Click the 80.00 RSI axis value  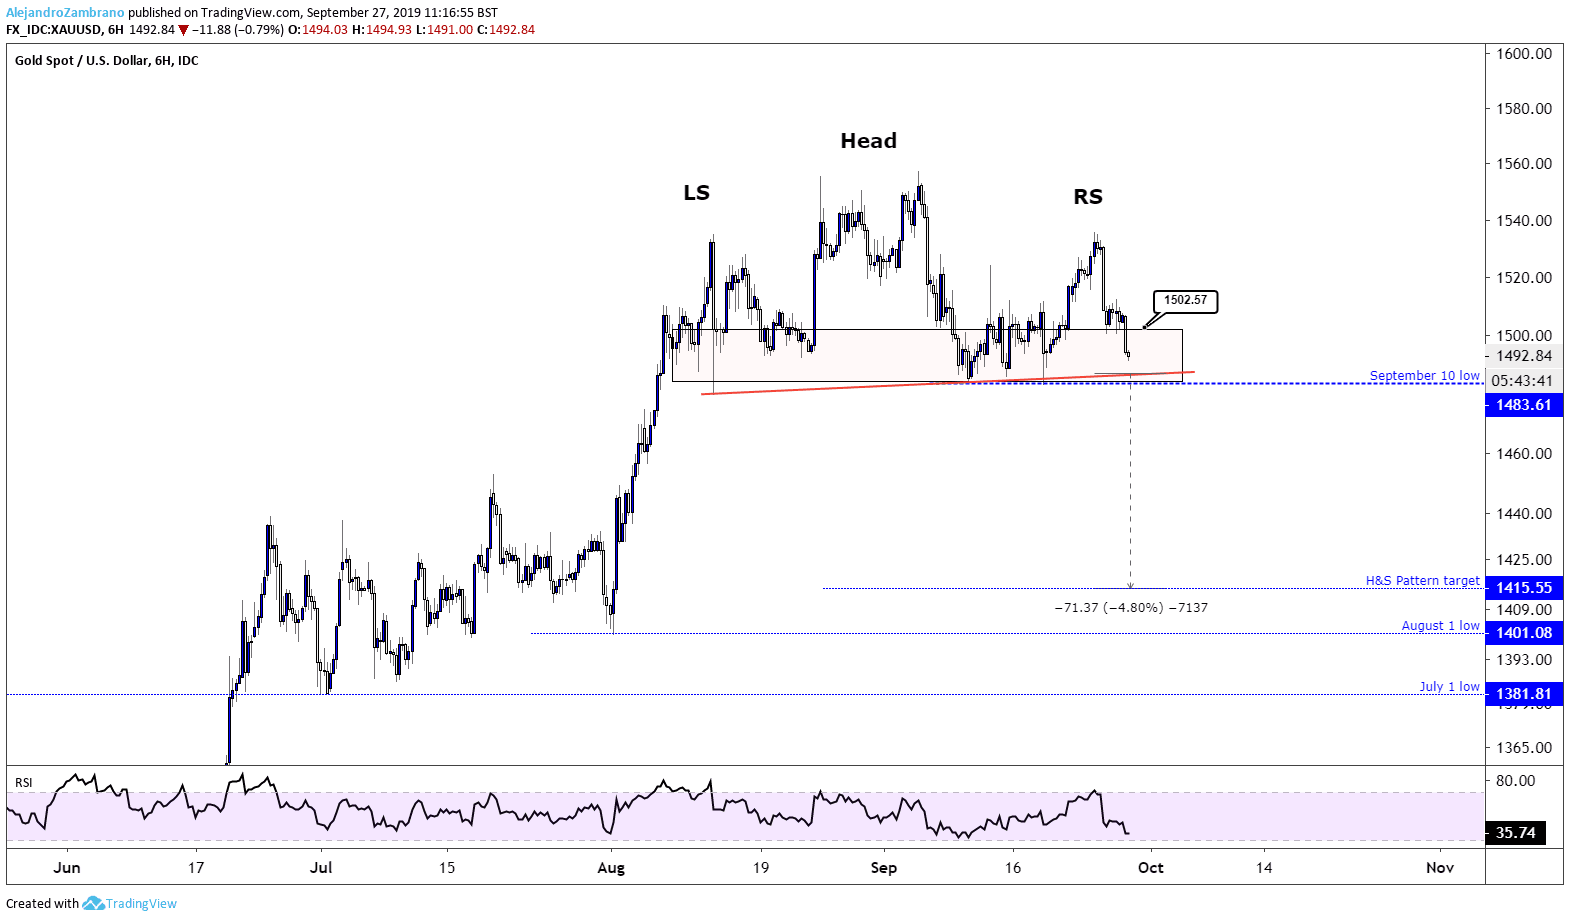1515,781
